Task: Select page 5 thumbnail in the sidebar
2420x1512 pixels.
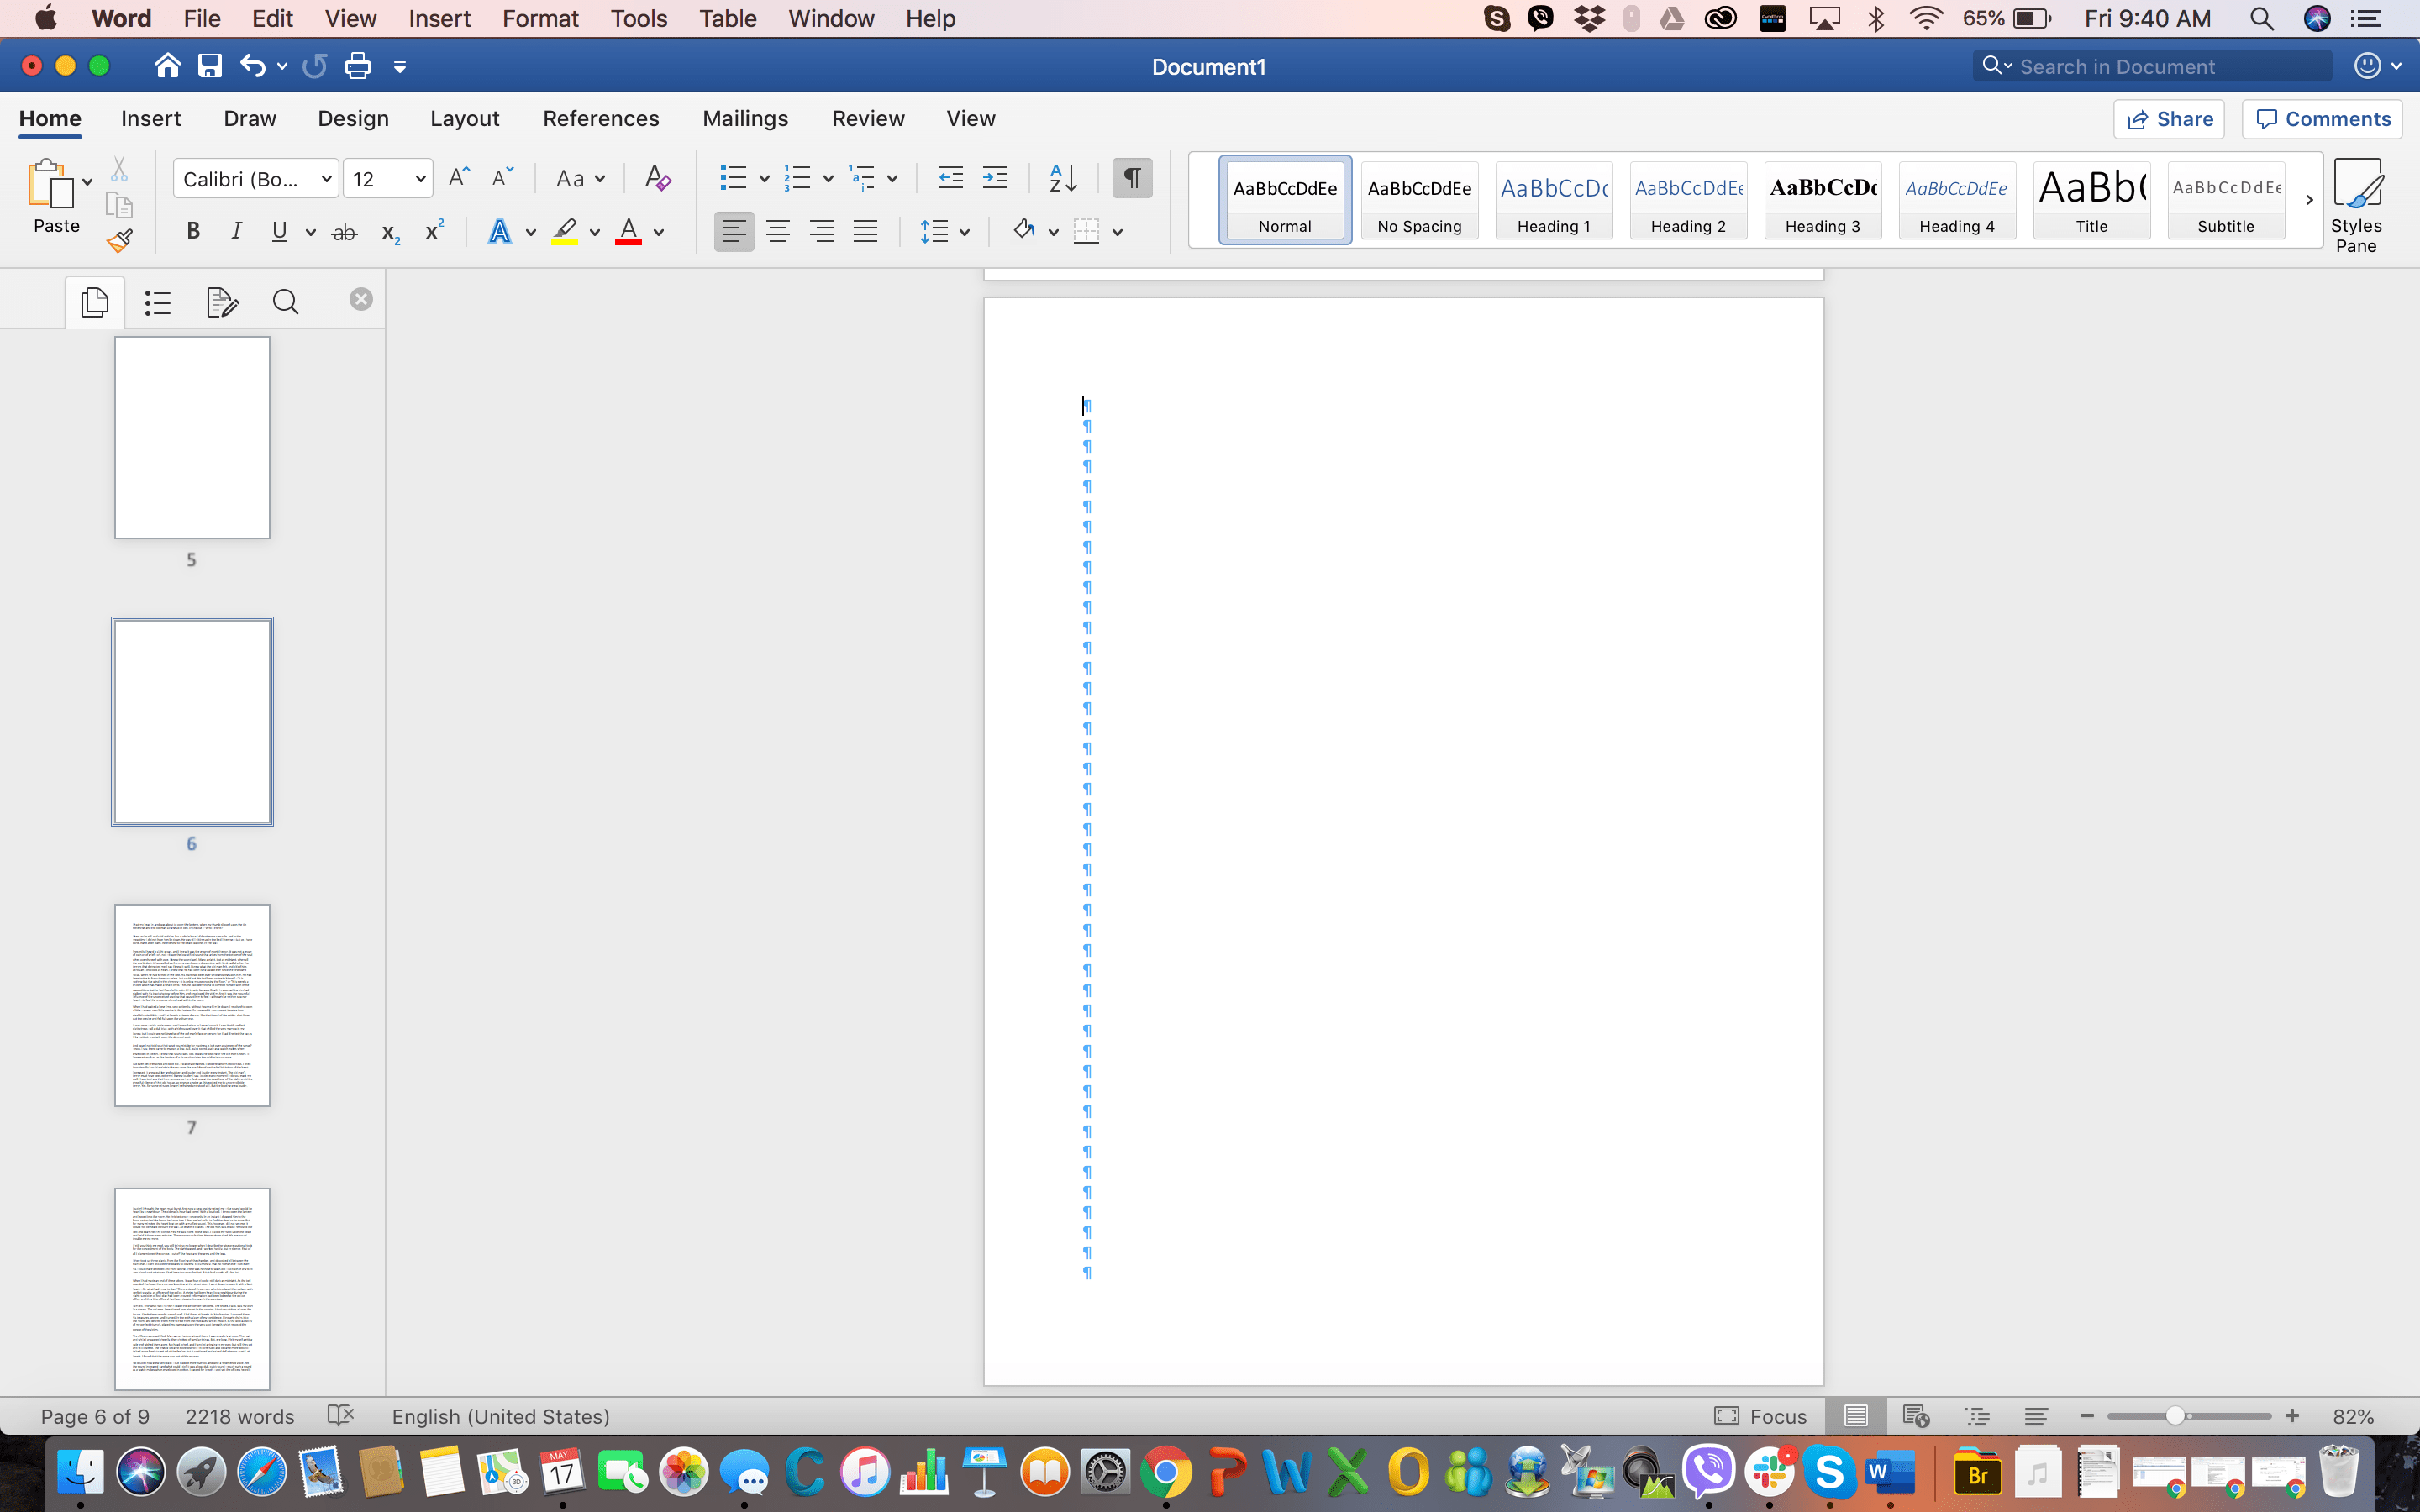Action: tap(191, 437)
